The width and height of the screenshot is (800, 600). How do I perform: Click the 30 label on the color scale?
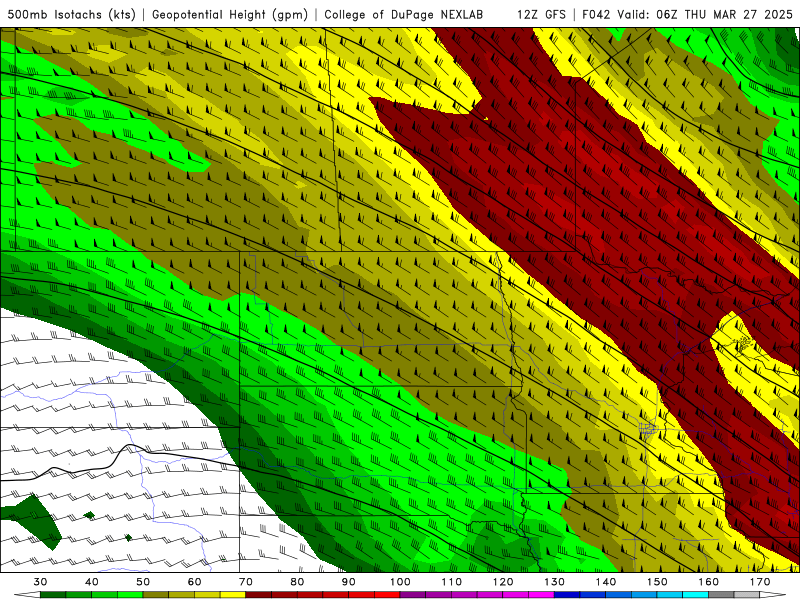point(40,582)
